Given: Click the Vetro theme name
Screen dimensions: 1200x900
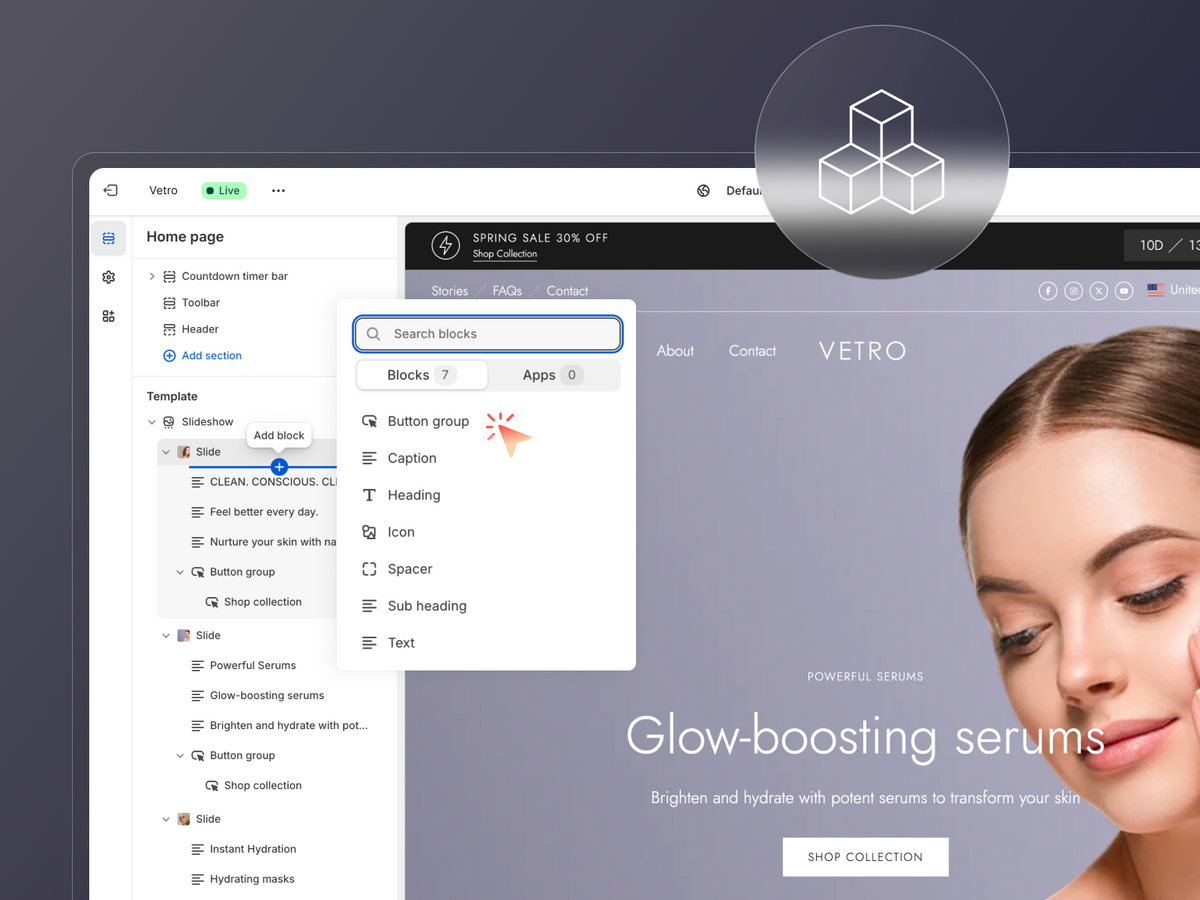Looking at the screenshot, I should pyautogui.click(x=163, y=190).
